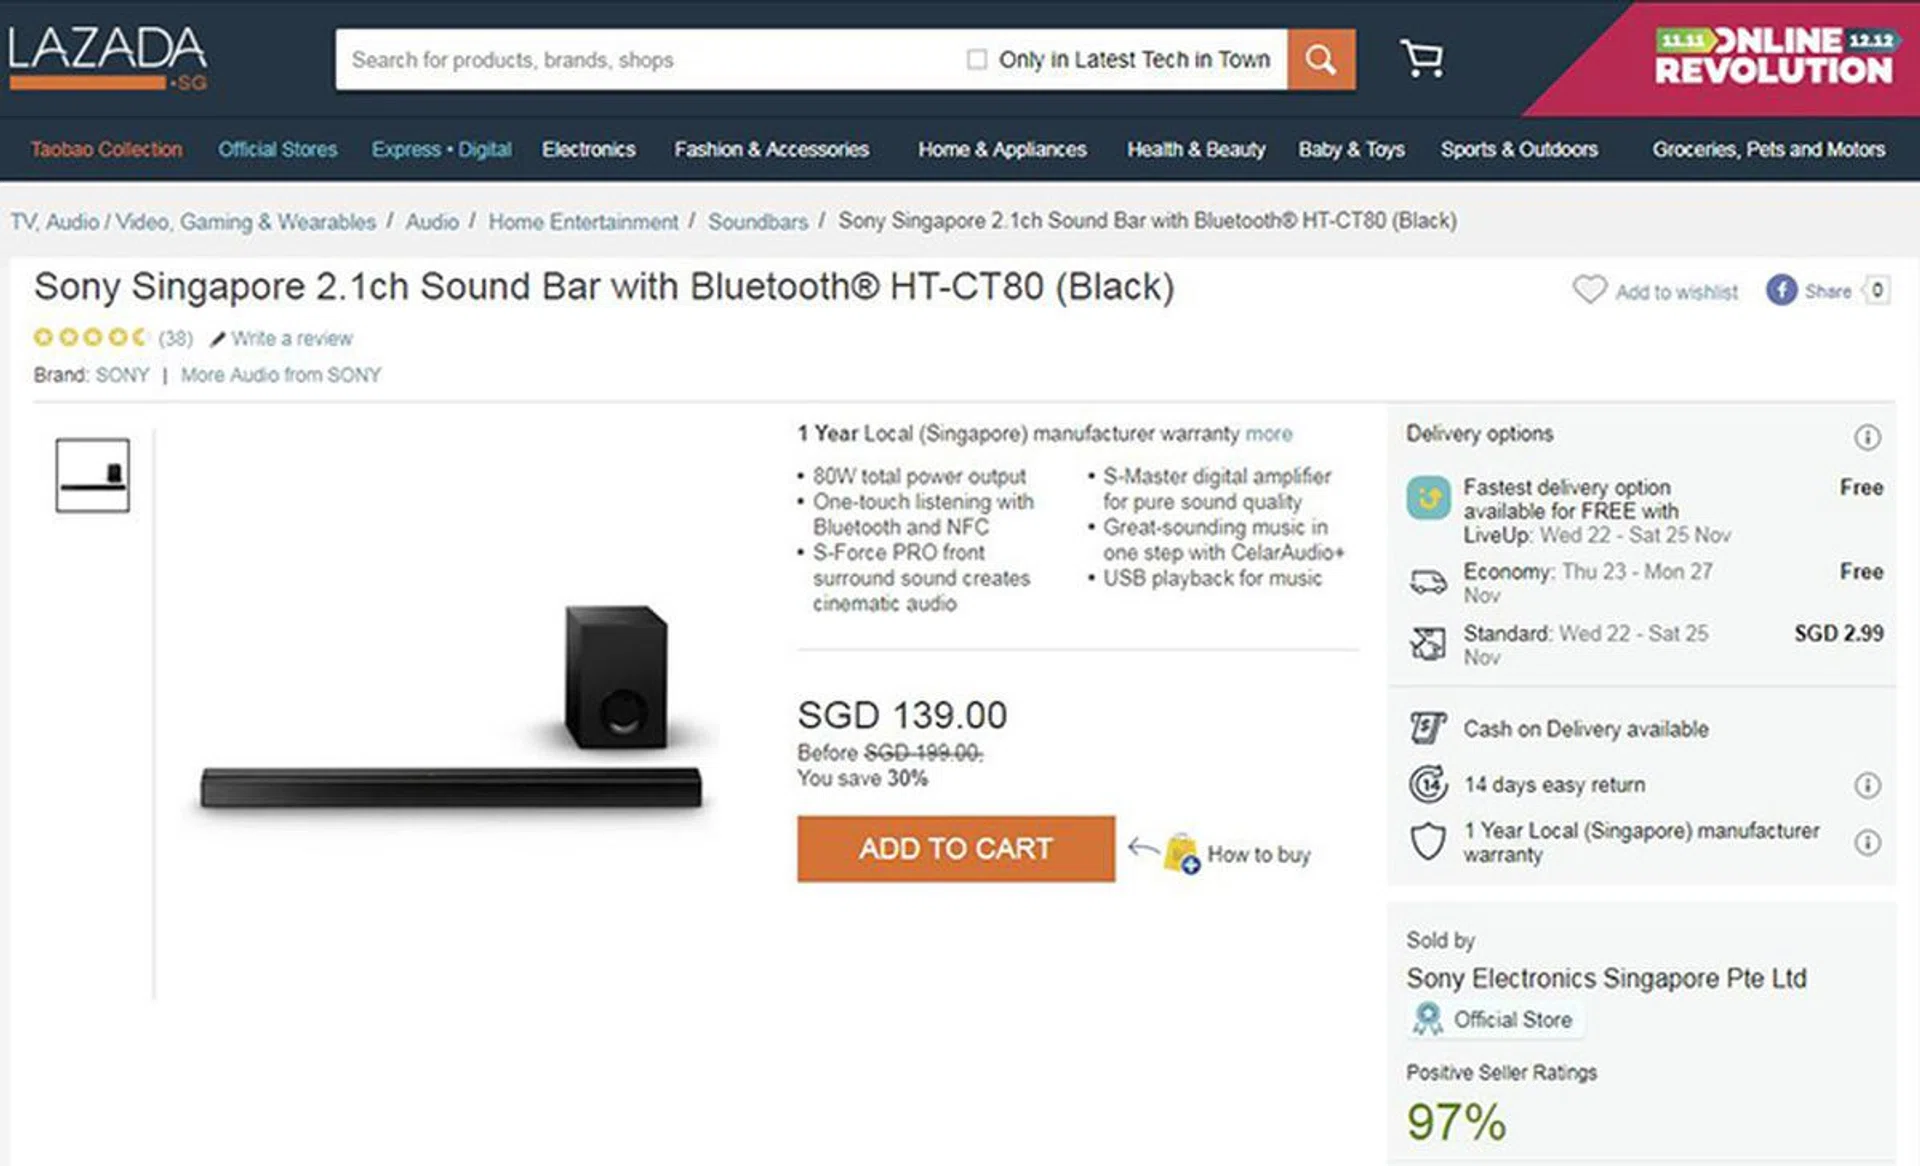This screenshot has height=1166, width=1920.
Task: Open the Taobao Collection tab
Action: coord(106,149)
